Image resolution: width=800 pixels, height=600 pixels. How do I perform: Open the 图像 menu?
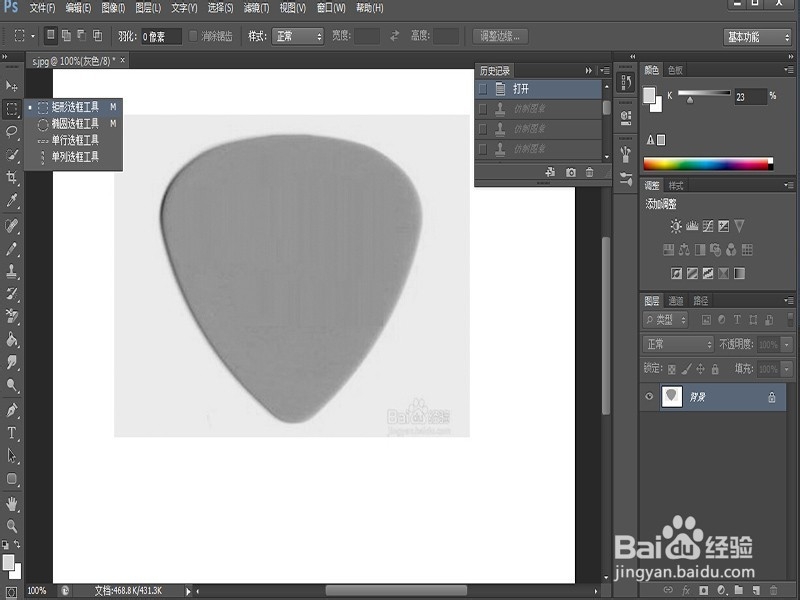pos(113,8)
